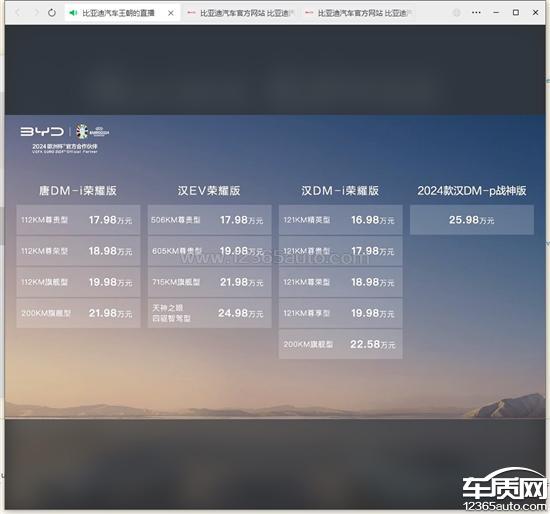Click the 汉DM-i荣耀版 column heading

(x=340, y=191)
